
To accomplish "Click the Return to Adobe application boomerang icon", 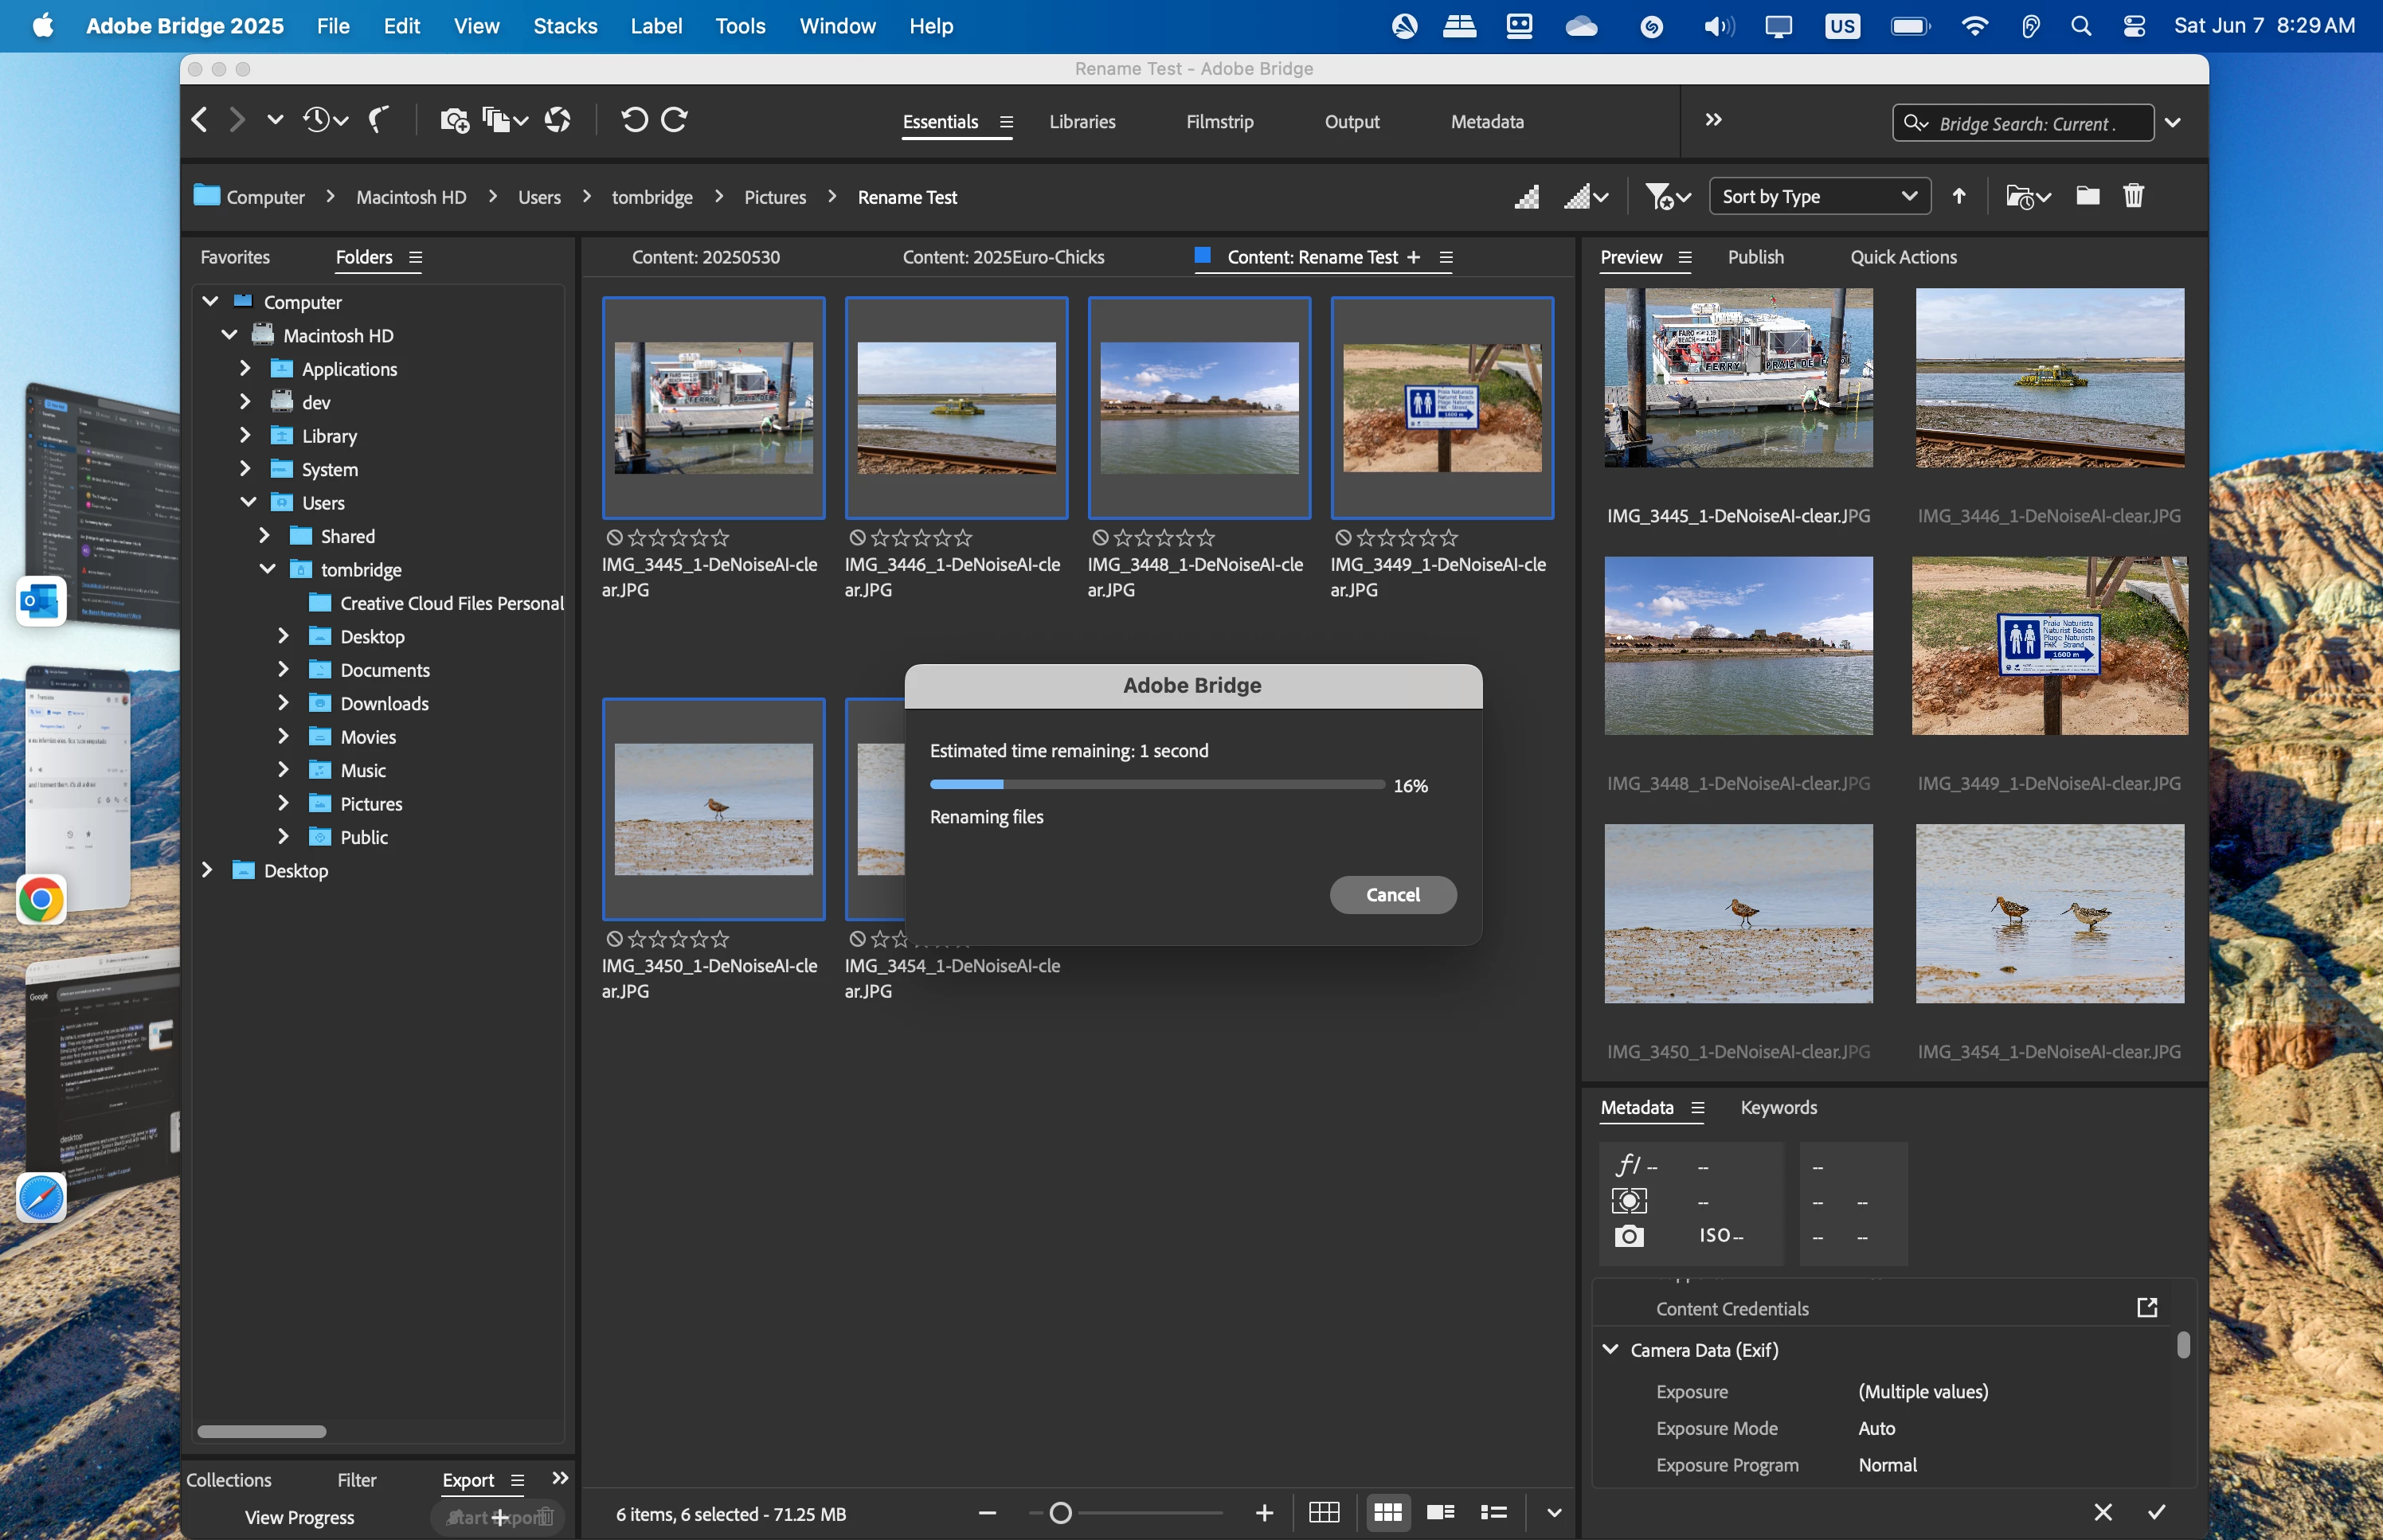I will (x=378, y=121).
